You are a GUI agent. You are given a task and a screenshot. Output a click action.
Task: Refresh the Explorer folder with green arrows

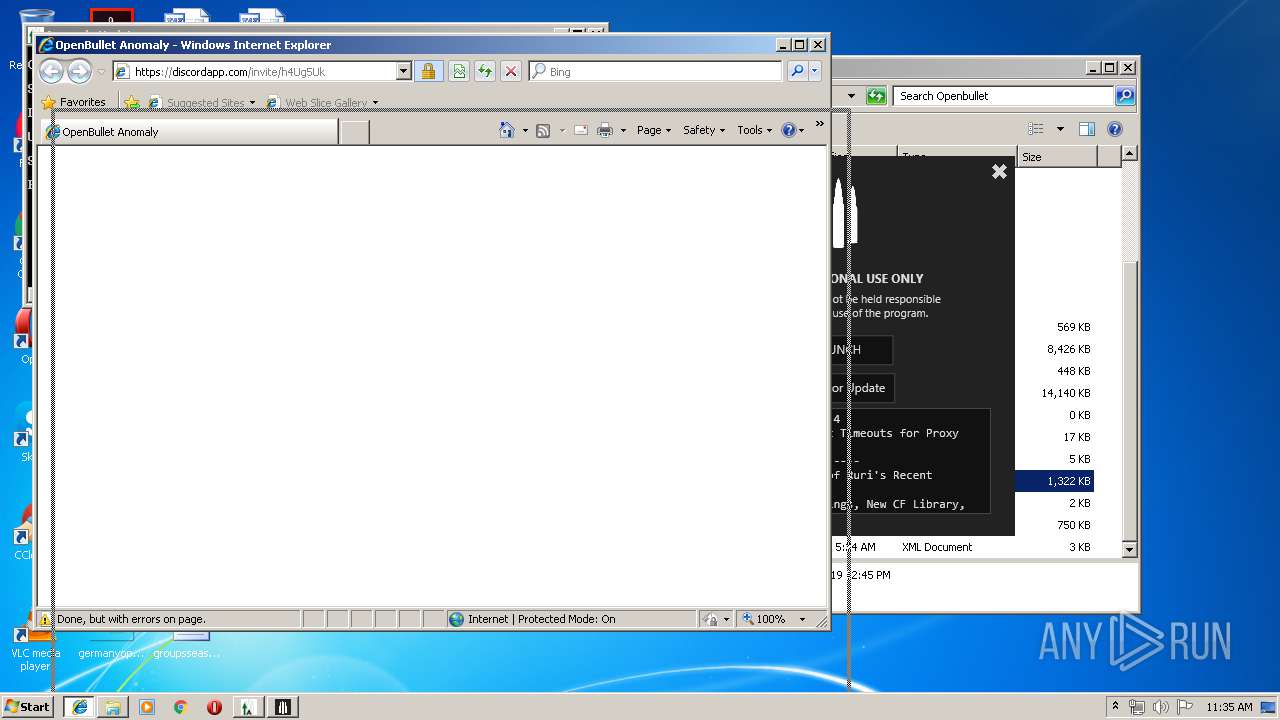876,96
